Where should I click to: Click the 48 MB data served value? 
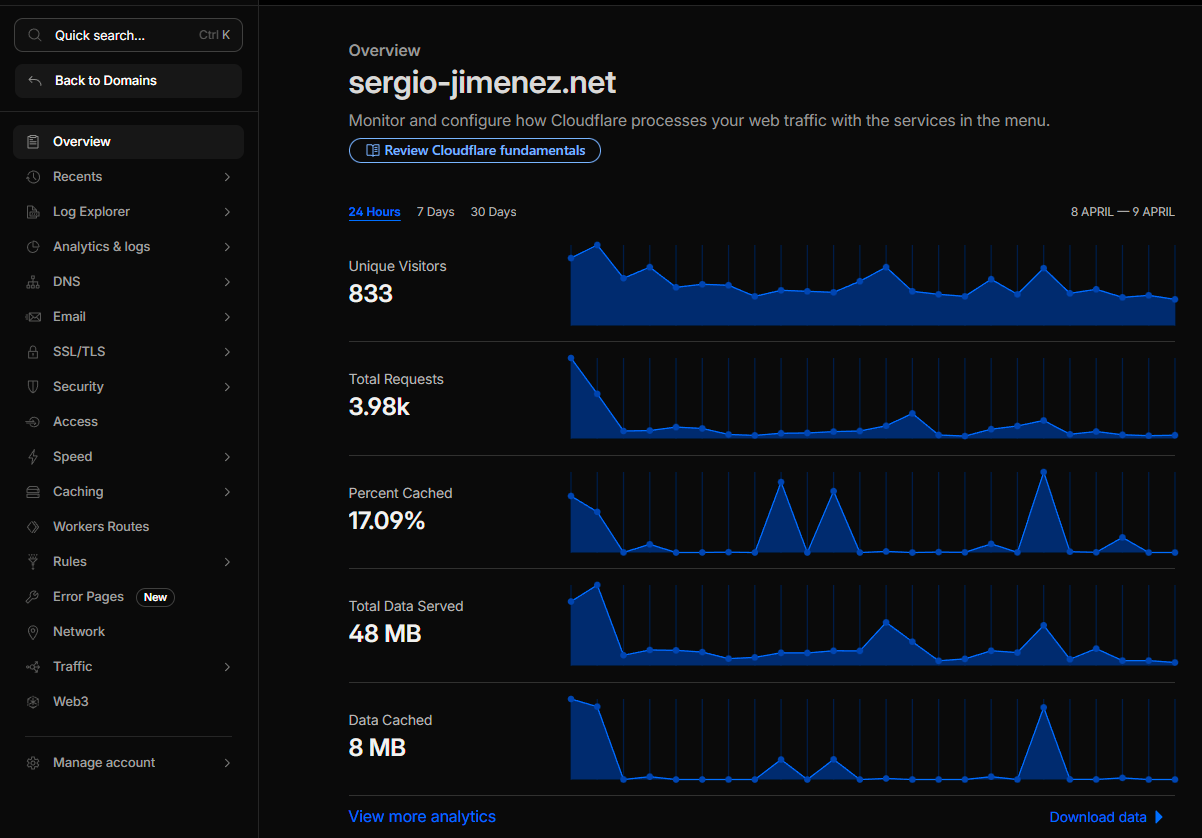coord(385,634)
